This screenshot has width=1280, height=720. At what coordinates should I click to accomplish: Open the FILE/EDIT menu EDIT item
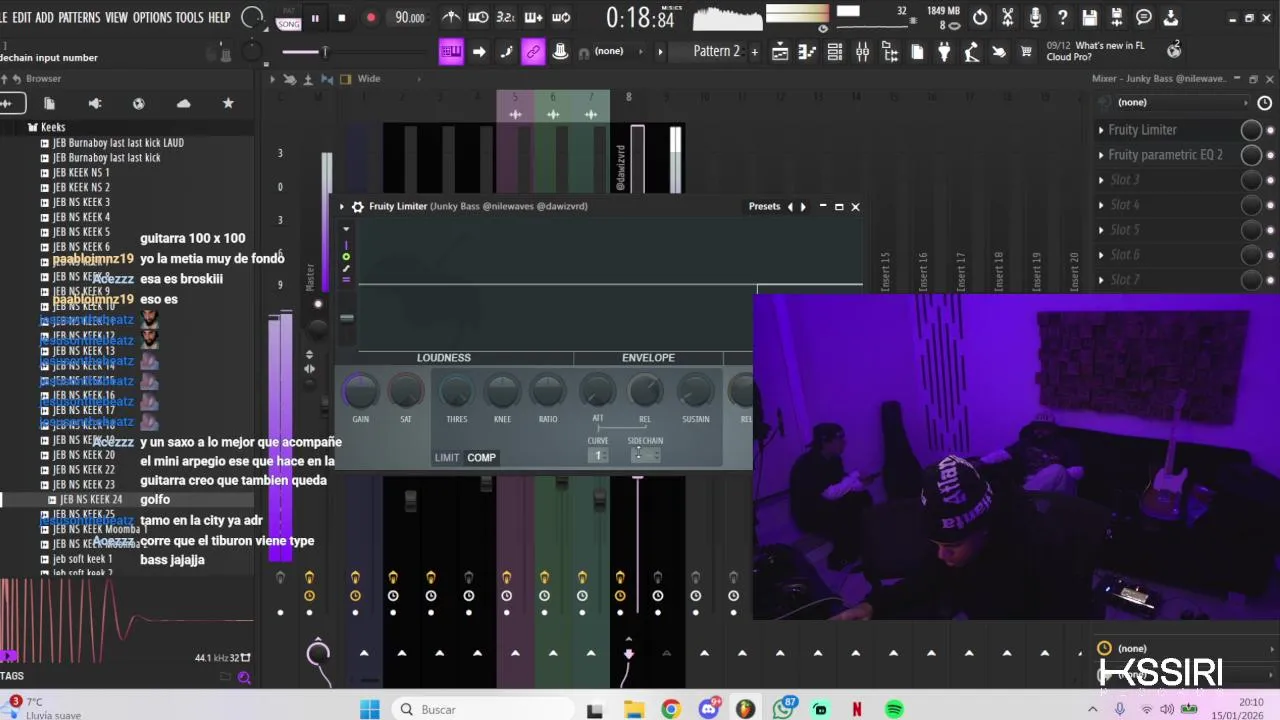(x=20, y=17)
